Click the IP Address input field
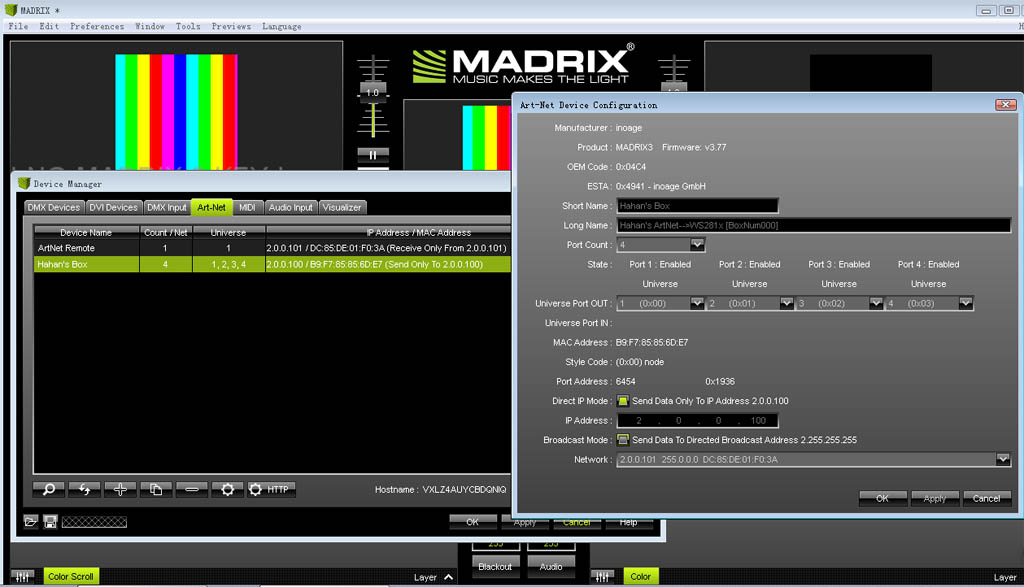This screenshot has width=1024, height=587. (x=697, y=420)
